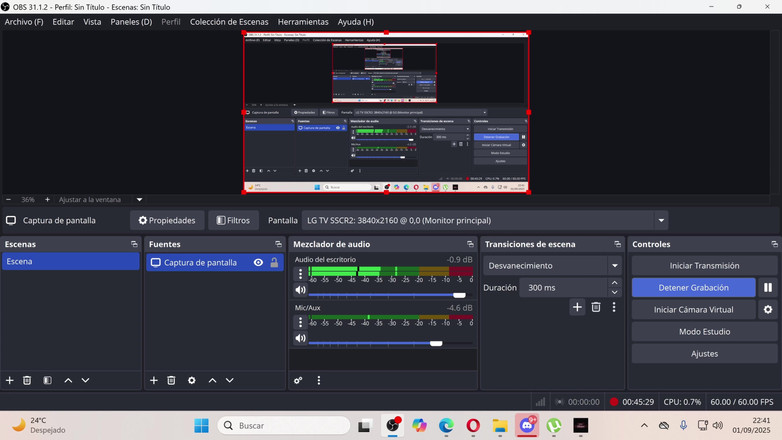Open File Explorer from taskbar
The width and height of the screenshot is (782, 440).
500,426
